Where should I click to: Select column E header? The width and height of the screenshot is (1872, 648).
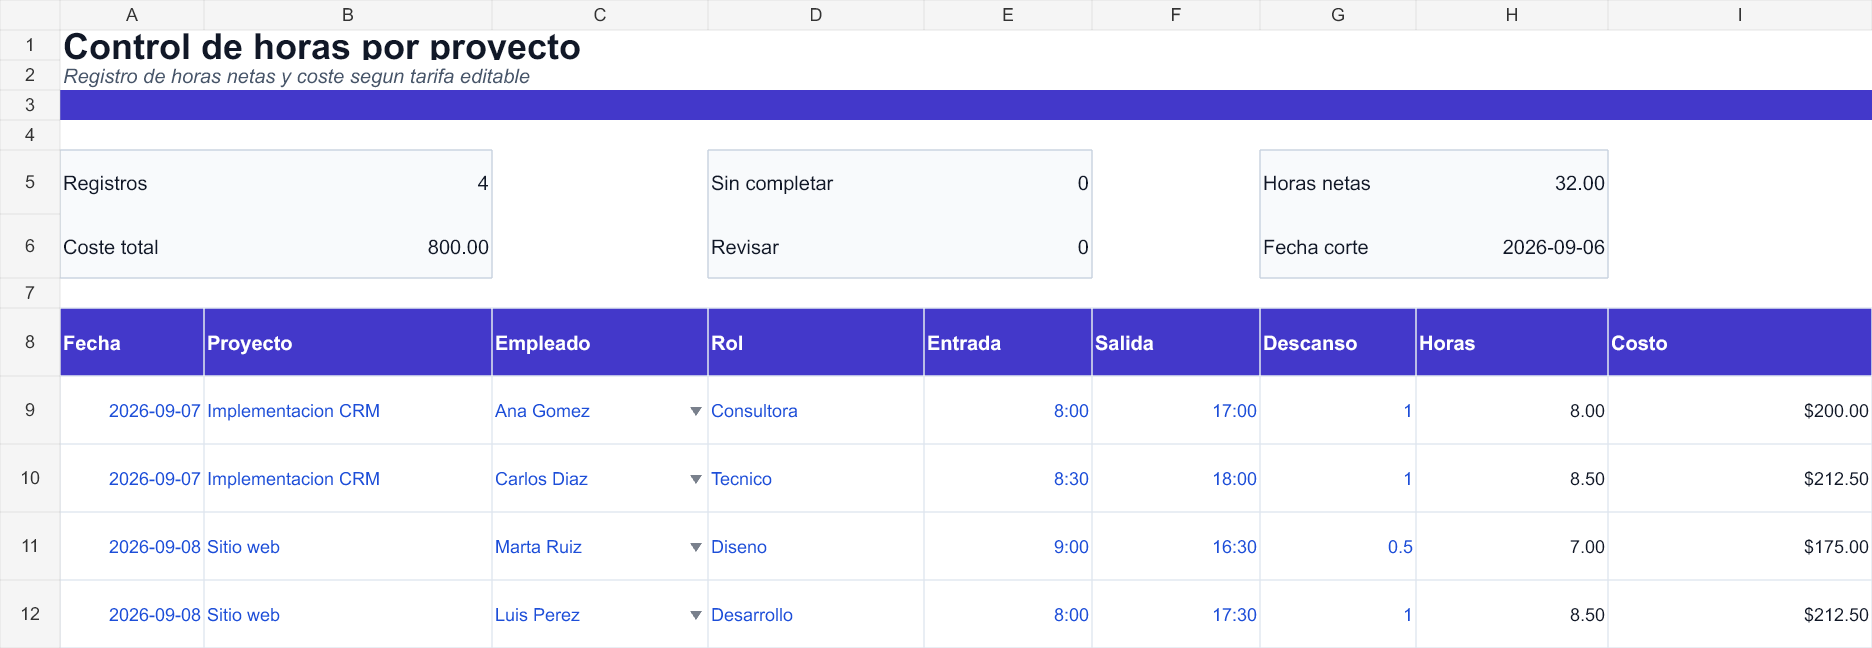(x=1008, y=15)
